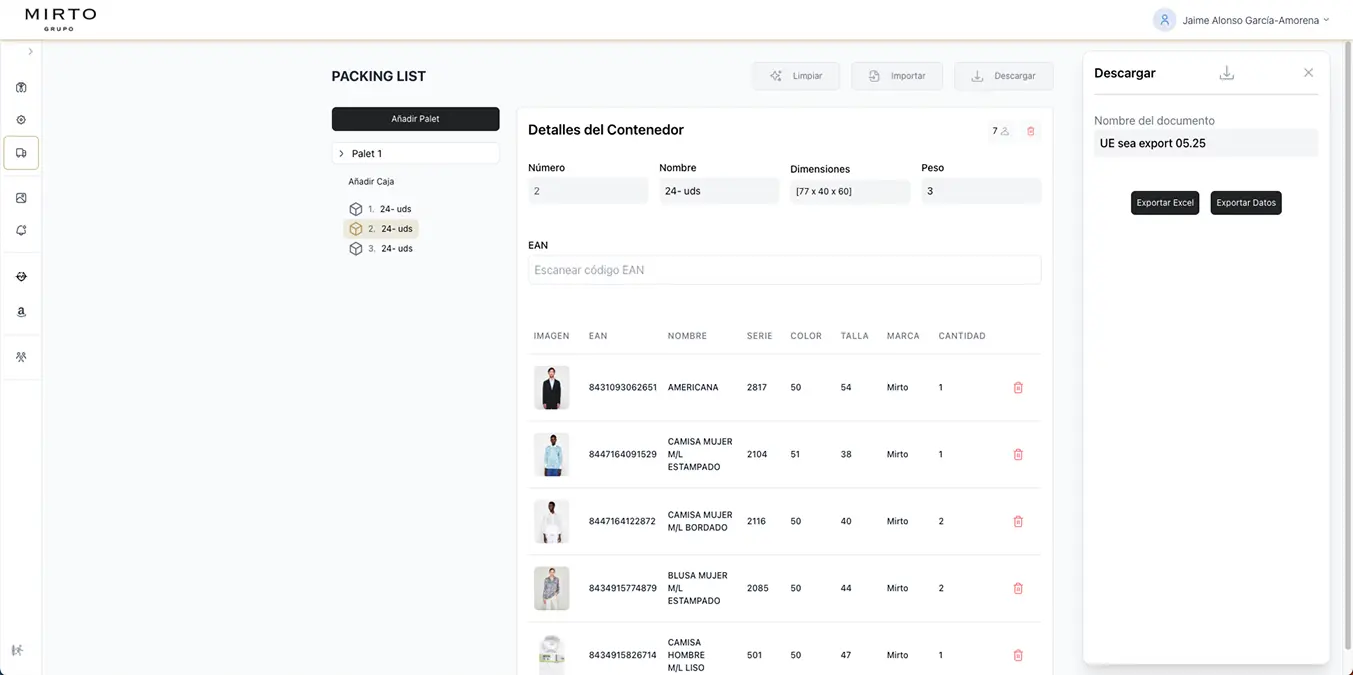Open the CAMISA MUJER M/L BORDADO thumbnail
Screen dimensions: 1353x675
click(x=551, y=521)
